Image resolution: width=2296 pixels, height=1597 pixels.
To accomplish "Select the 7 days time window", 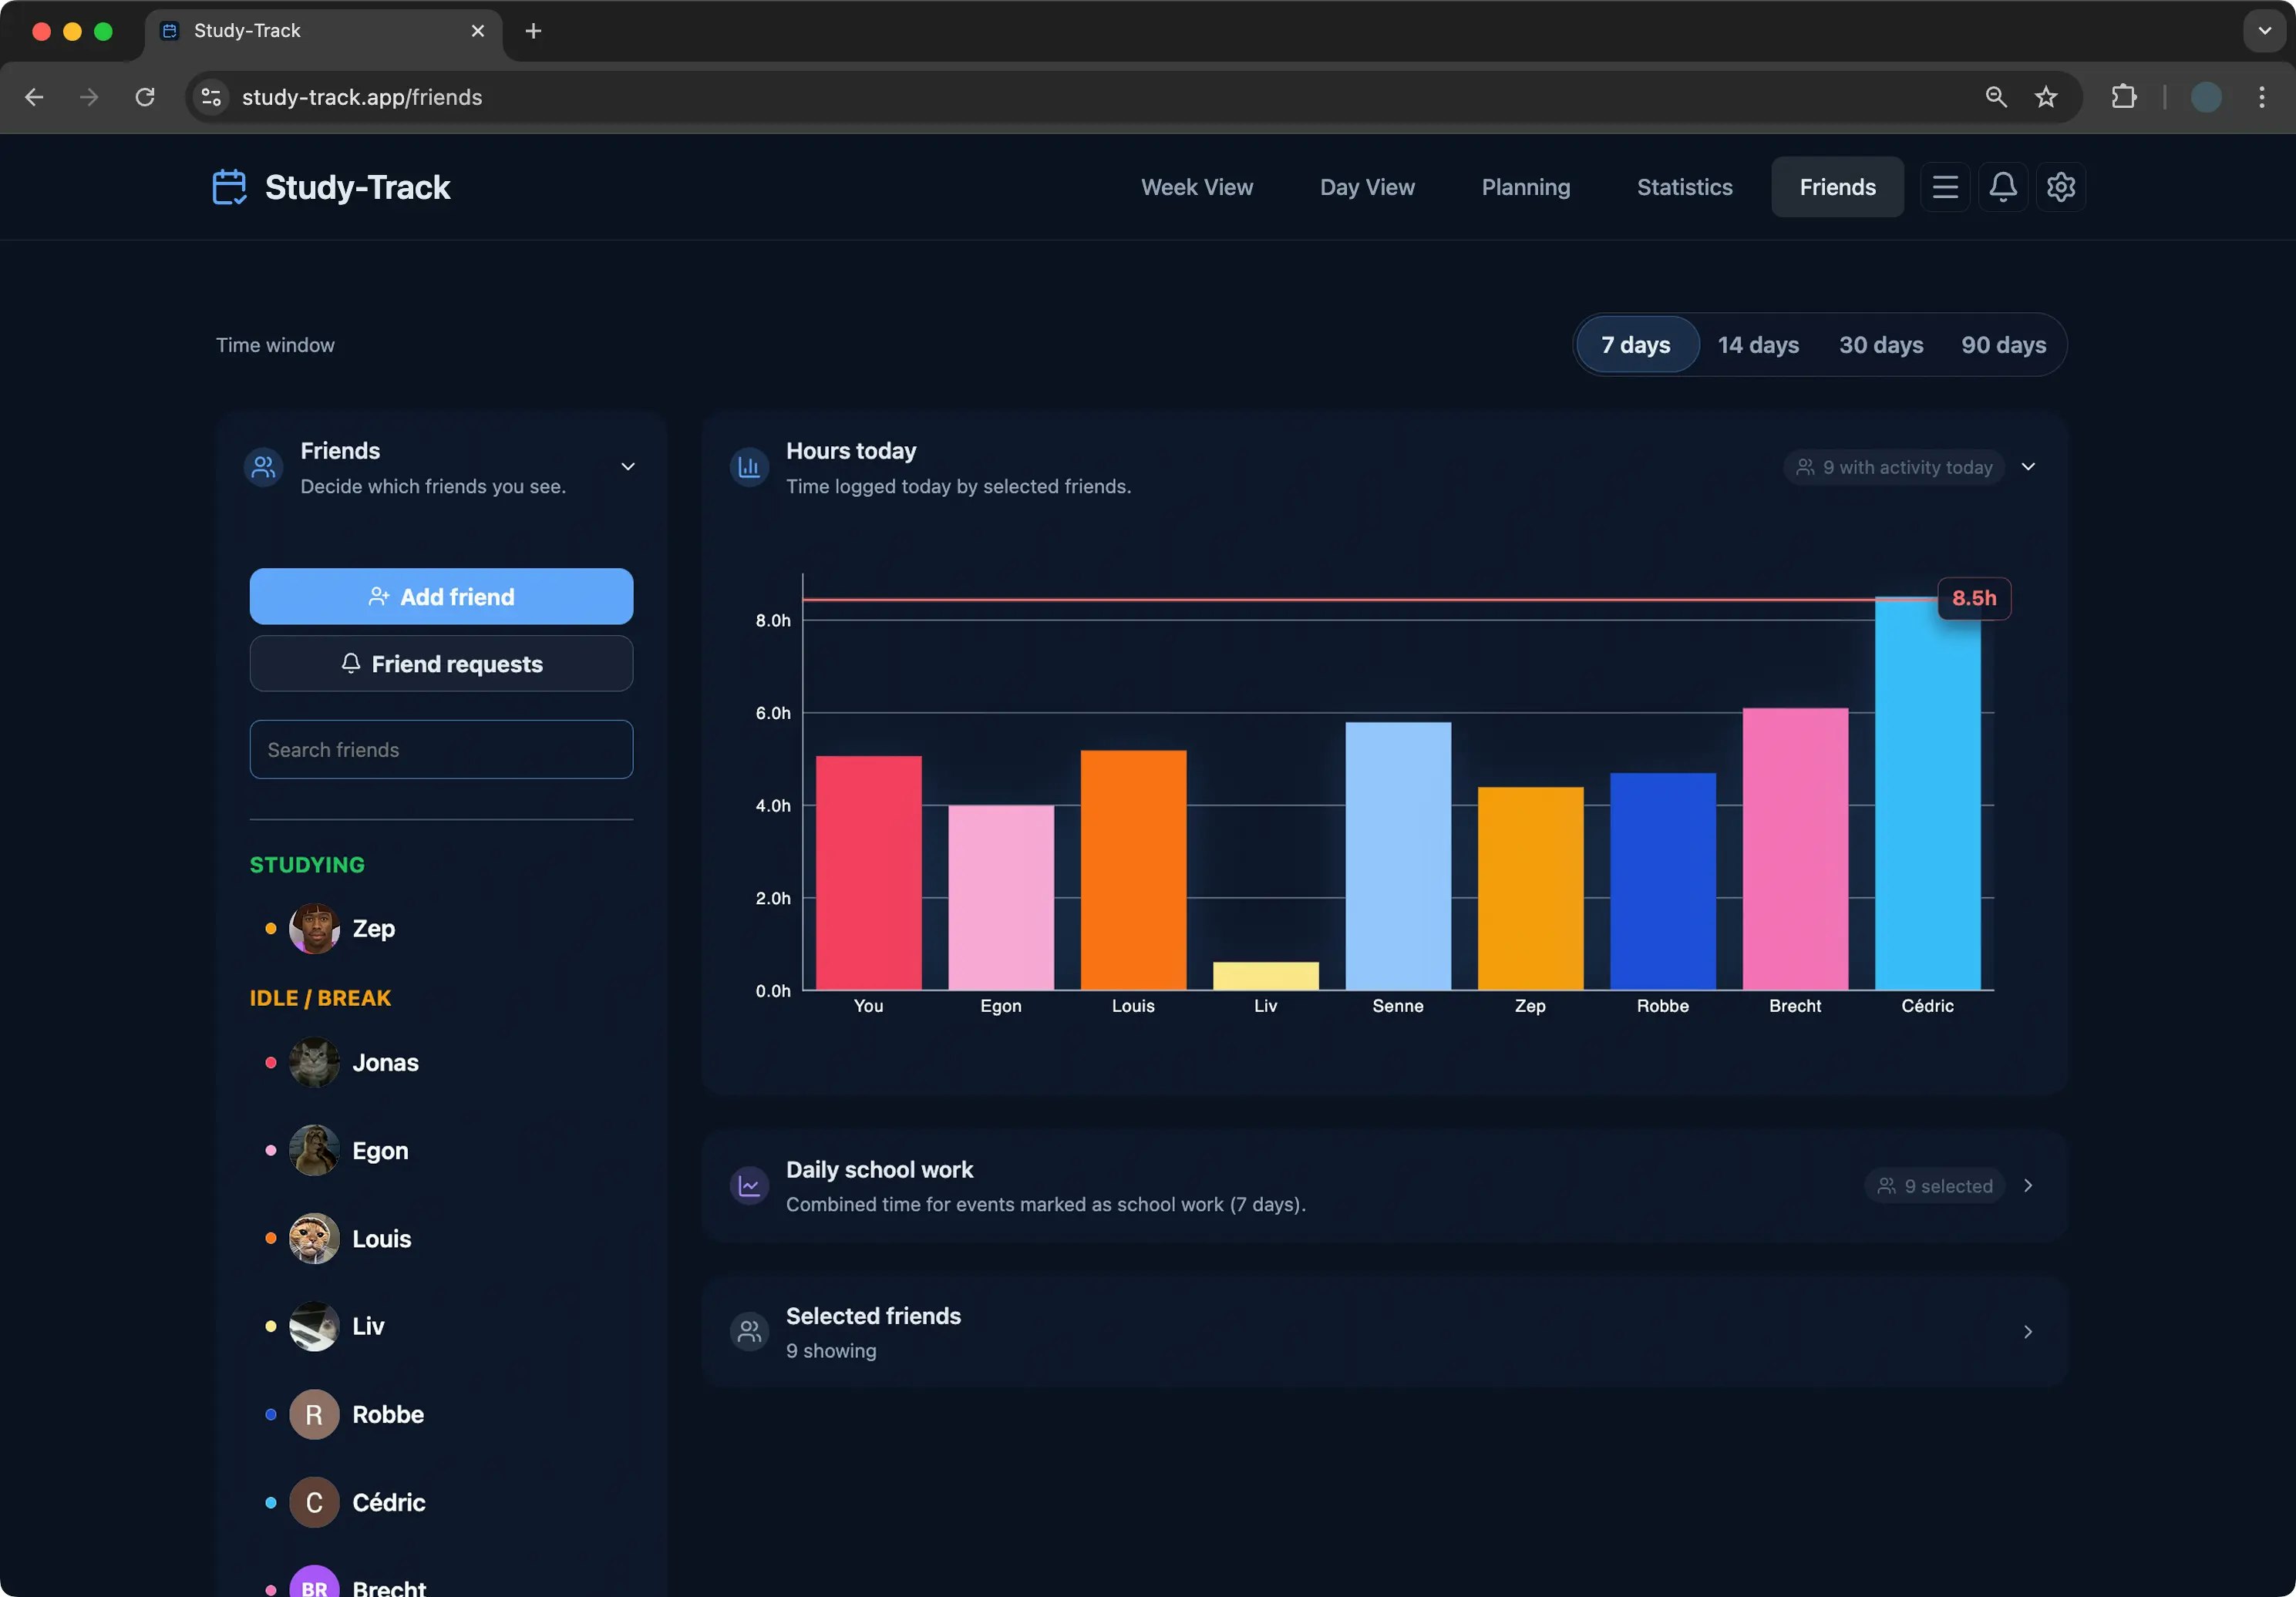I will click(x=1636, y=345).
